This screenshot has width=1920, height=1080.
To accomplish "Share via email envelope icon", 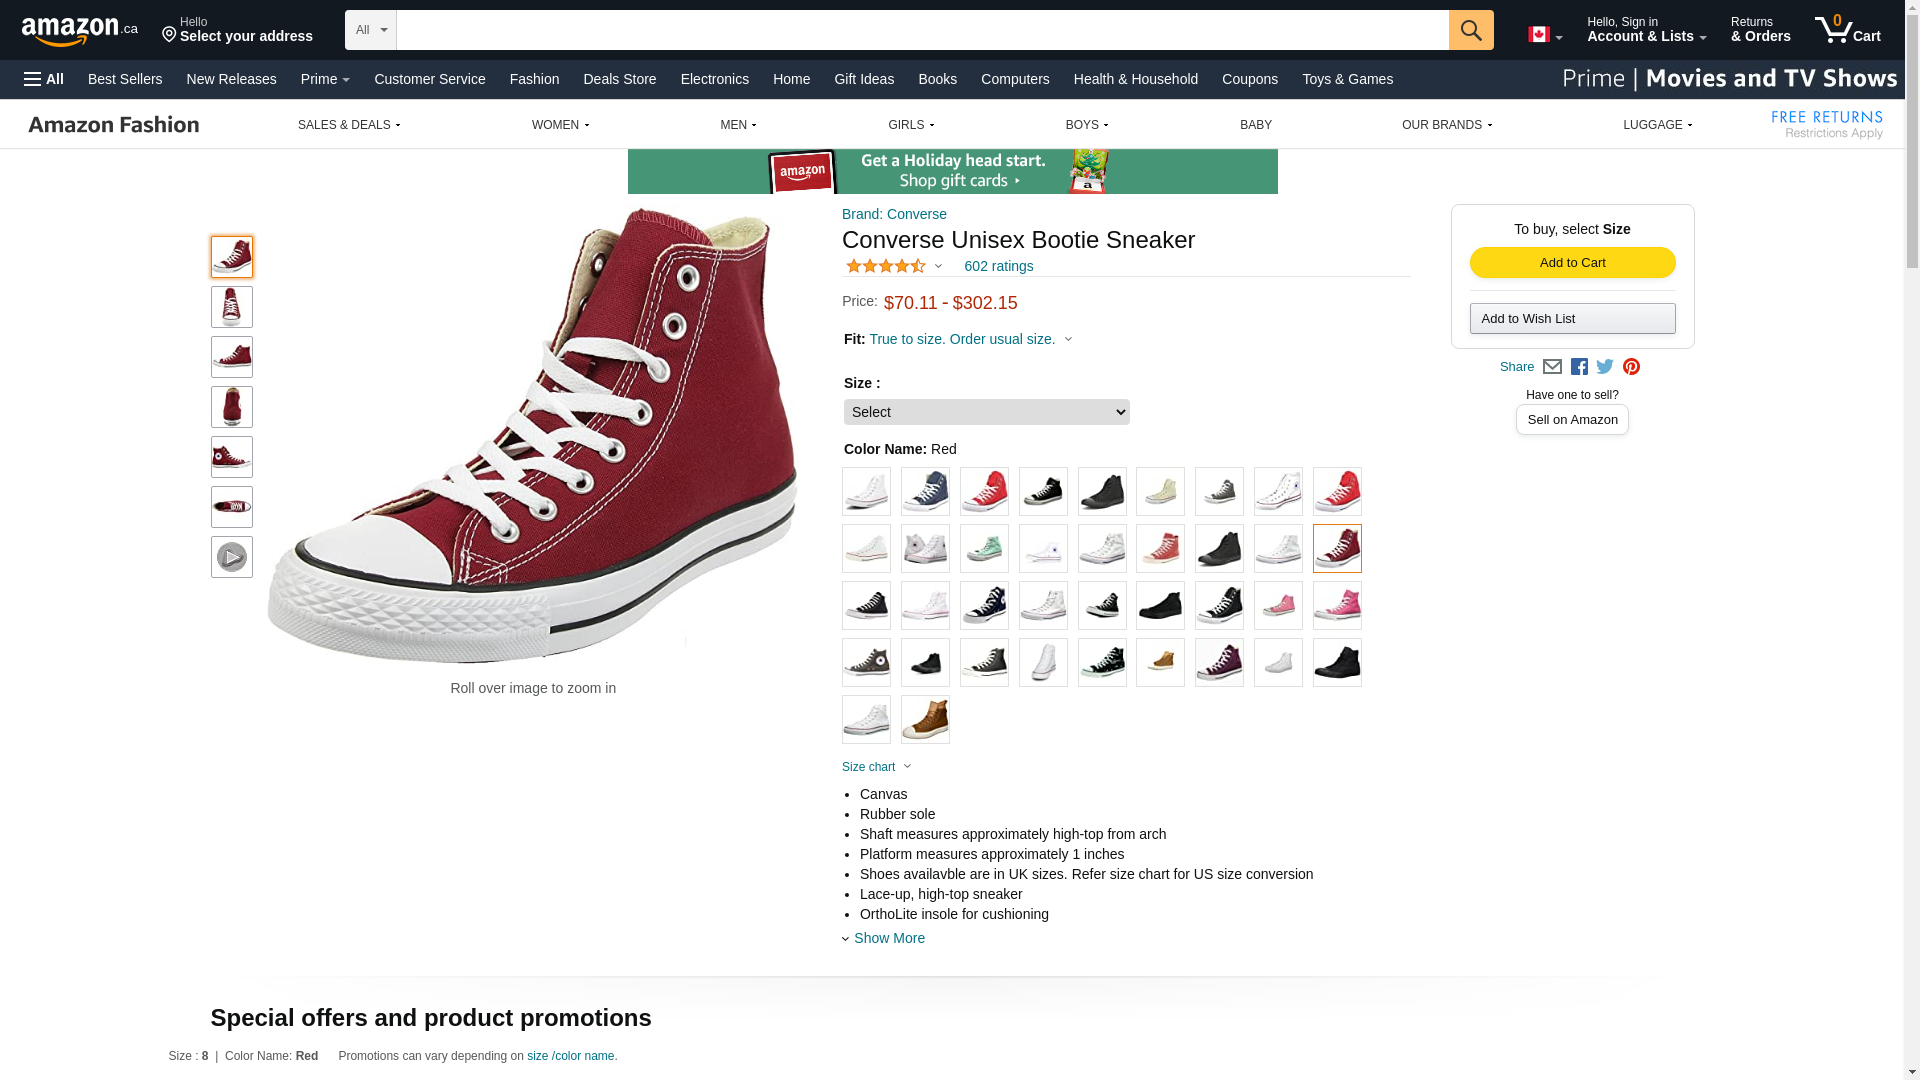I will [1552, 367].
